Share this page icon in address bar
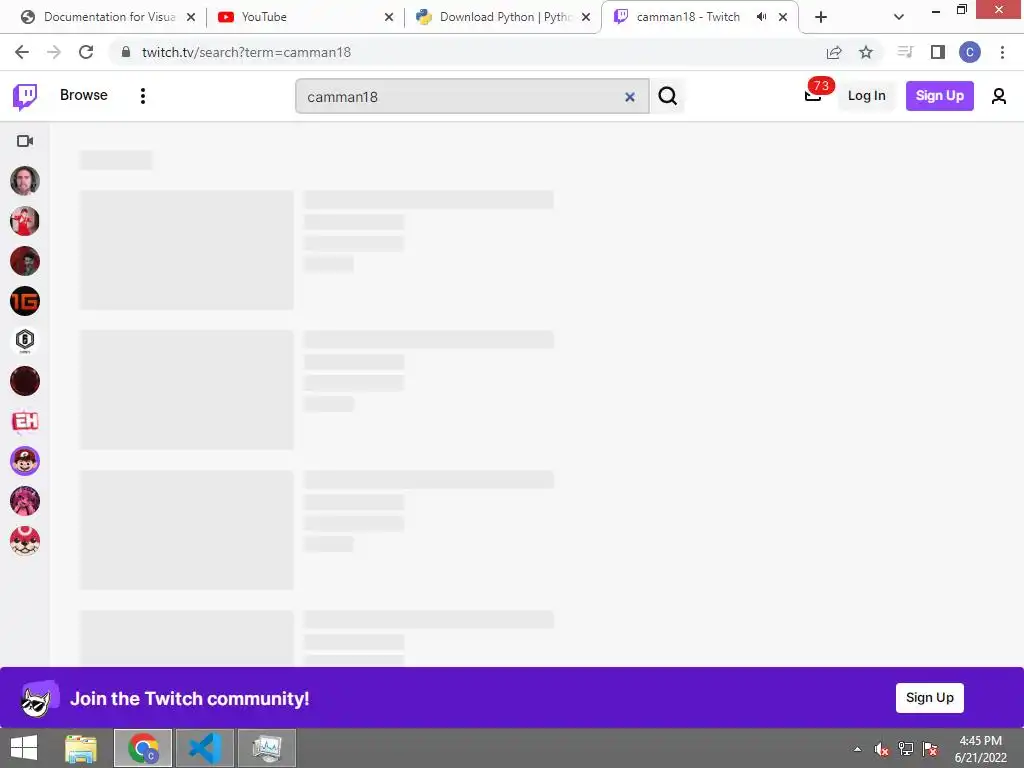This screenshot has width=1024, height=768. pos(834,52)
